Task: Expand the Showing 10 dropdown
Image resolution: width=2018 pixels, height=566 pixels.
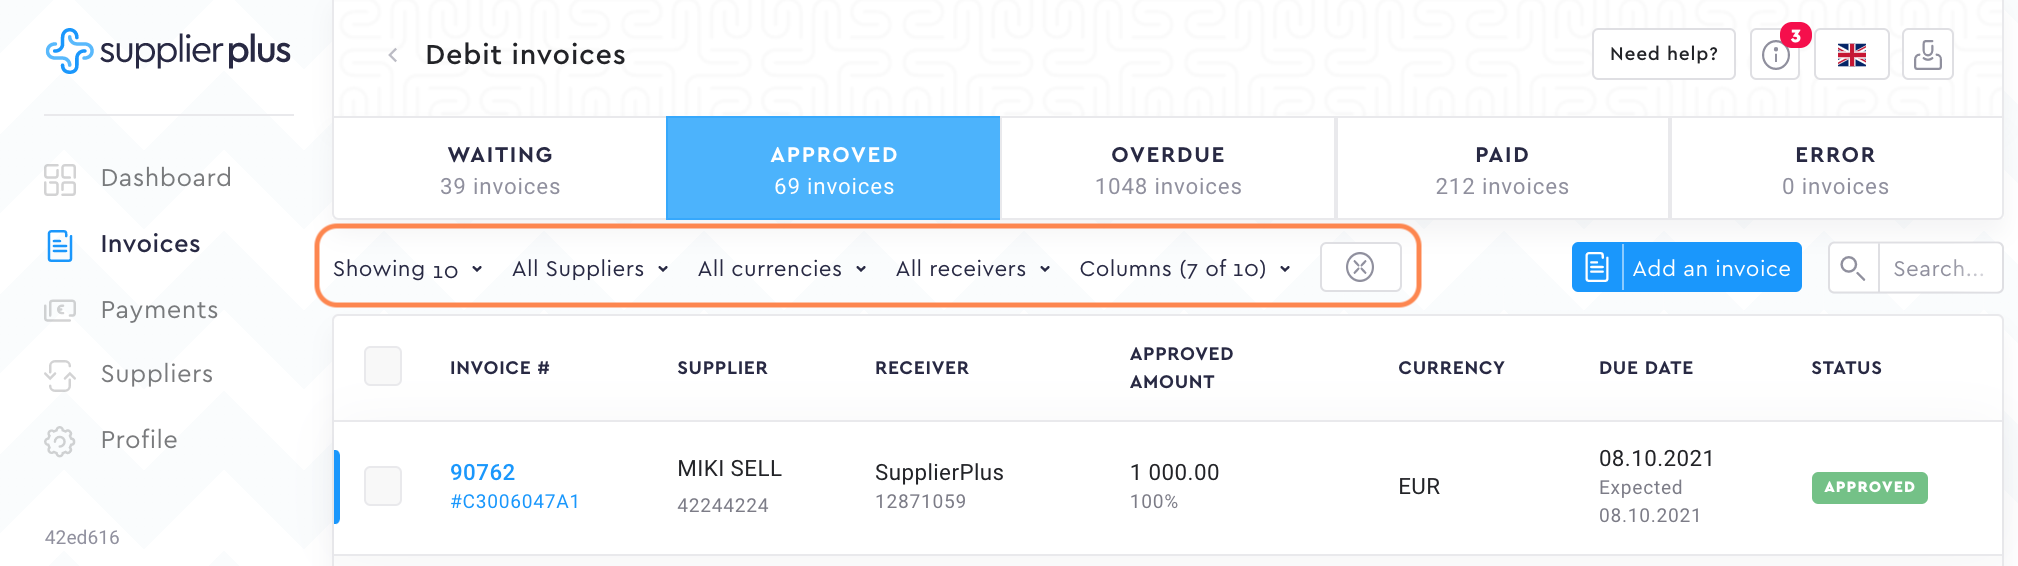Action: tap(408, 269)
